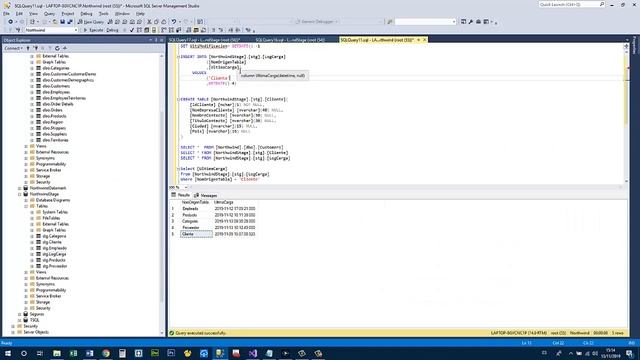Click the Connect button in Object Explorer
640x360 pixels.
13,48
